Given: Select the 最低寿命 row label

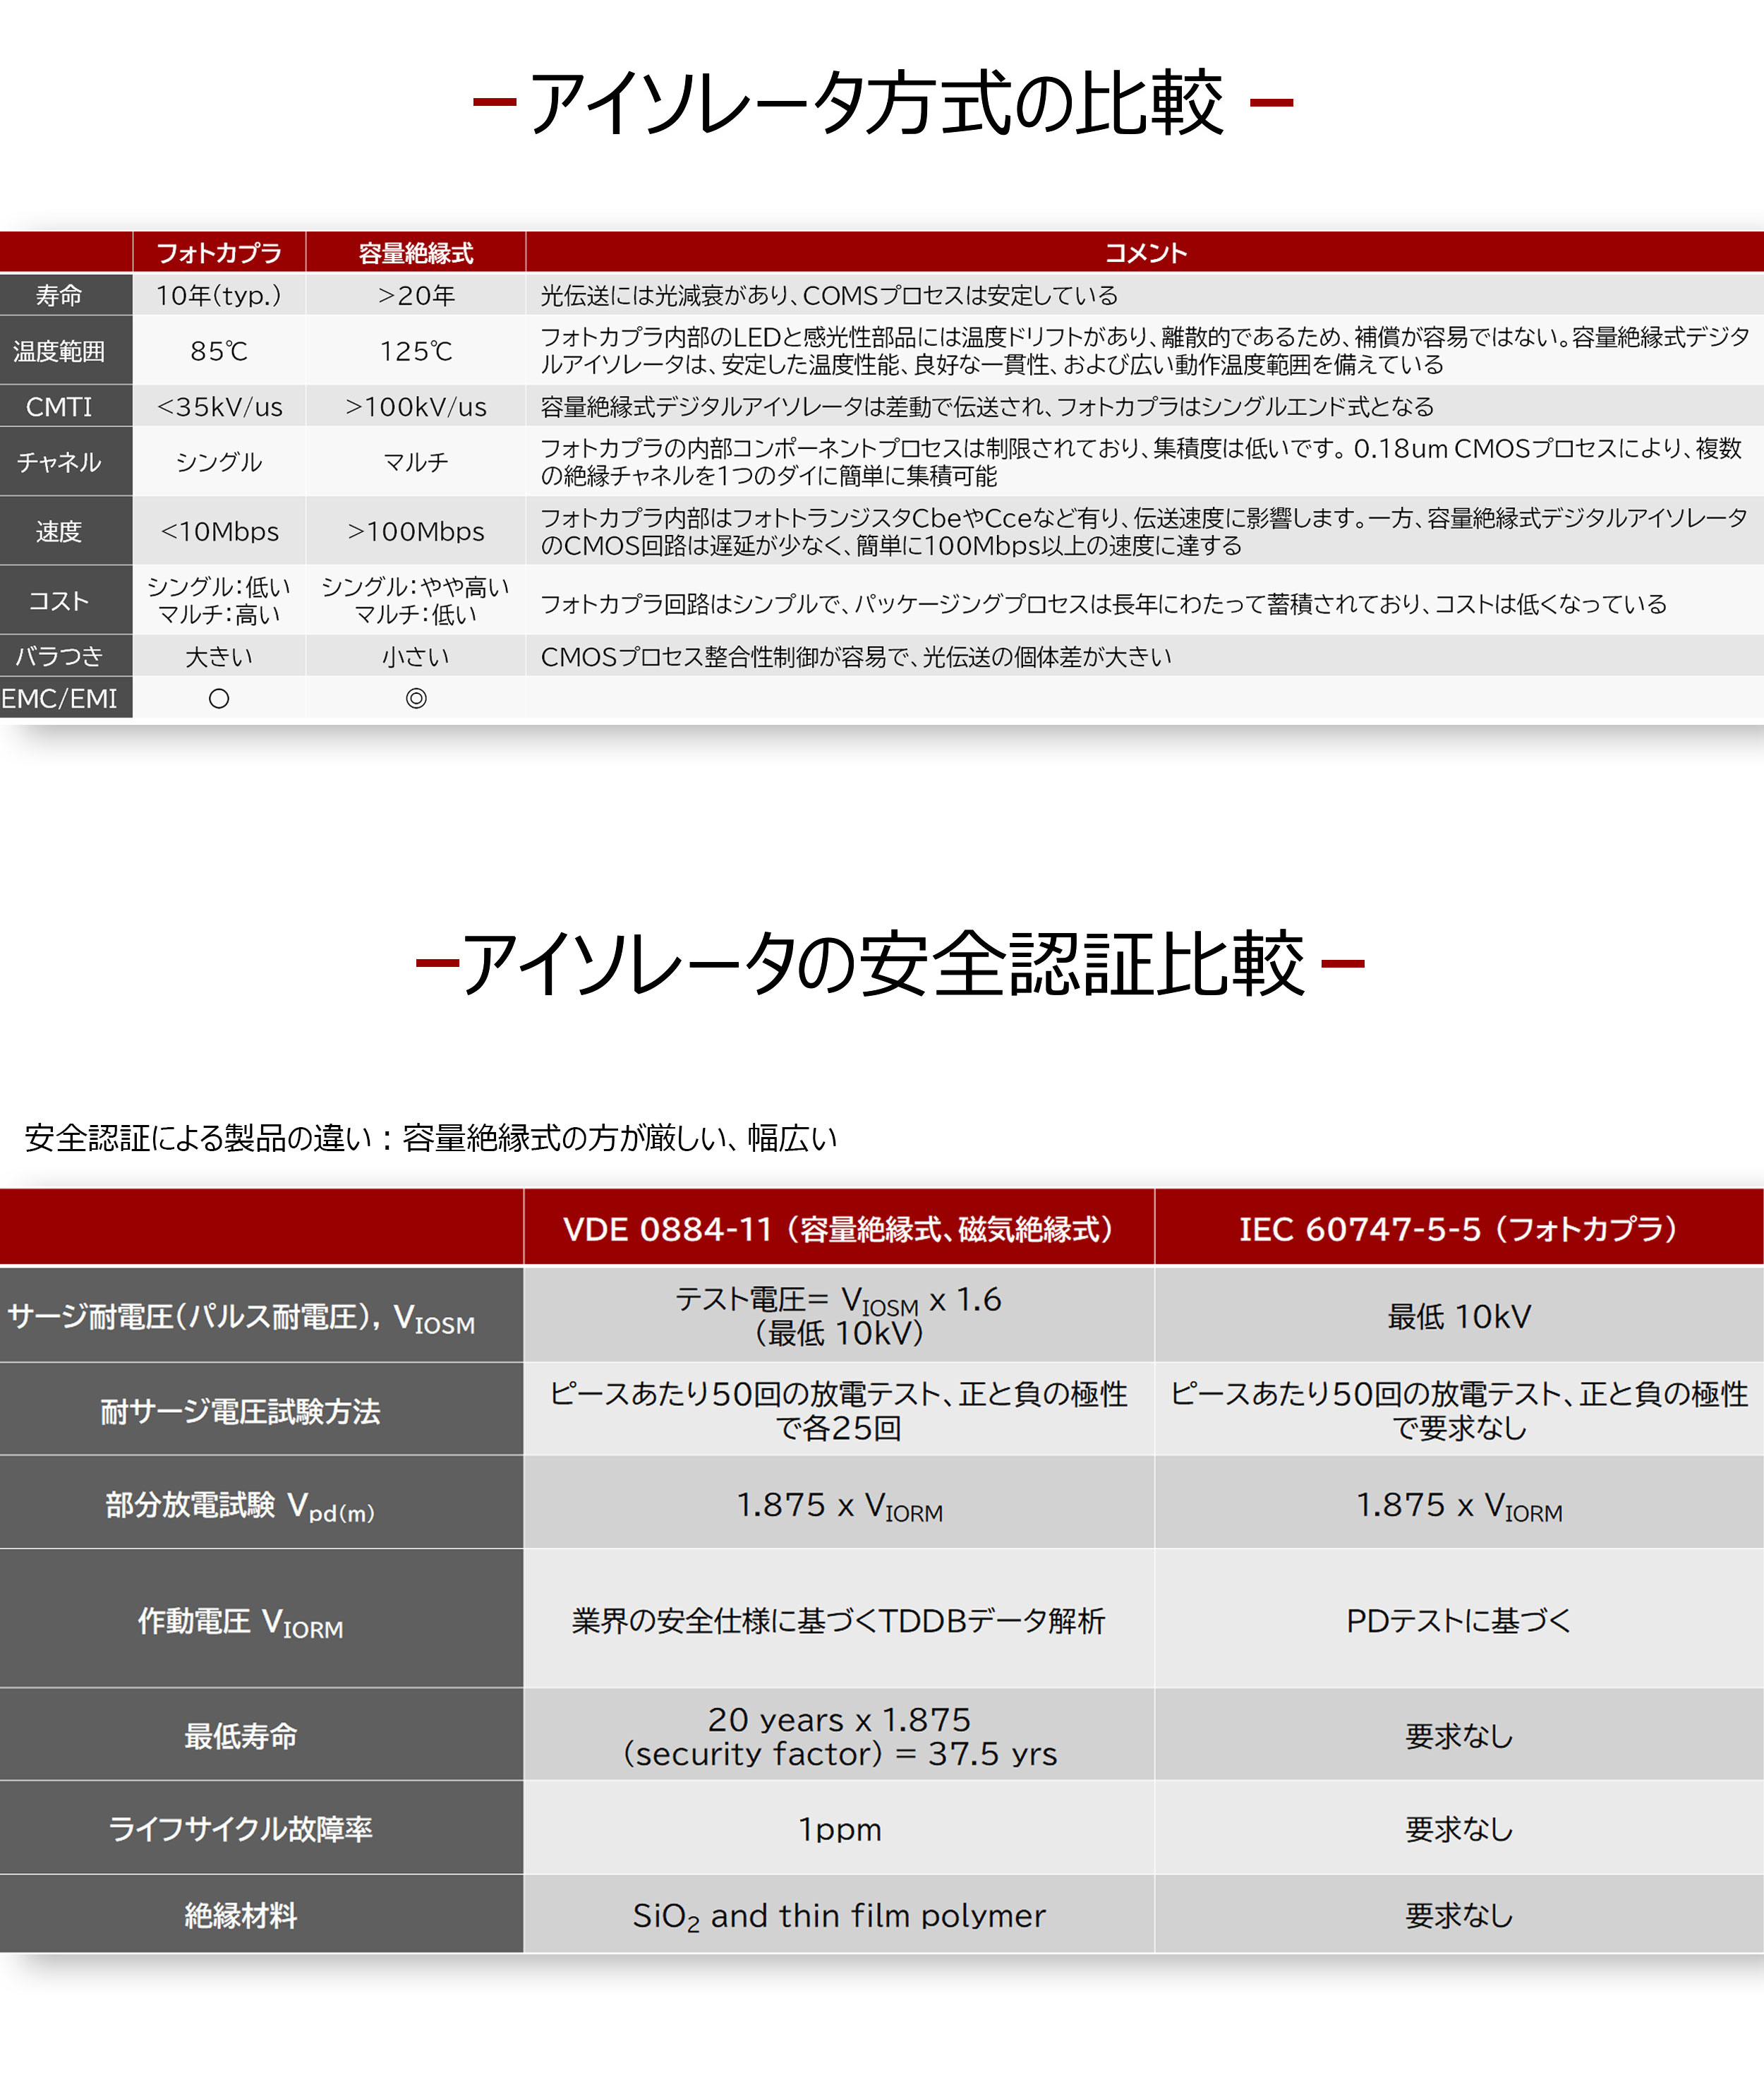Looking at the screenshot, I should point(240,1736).
